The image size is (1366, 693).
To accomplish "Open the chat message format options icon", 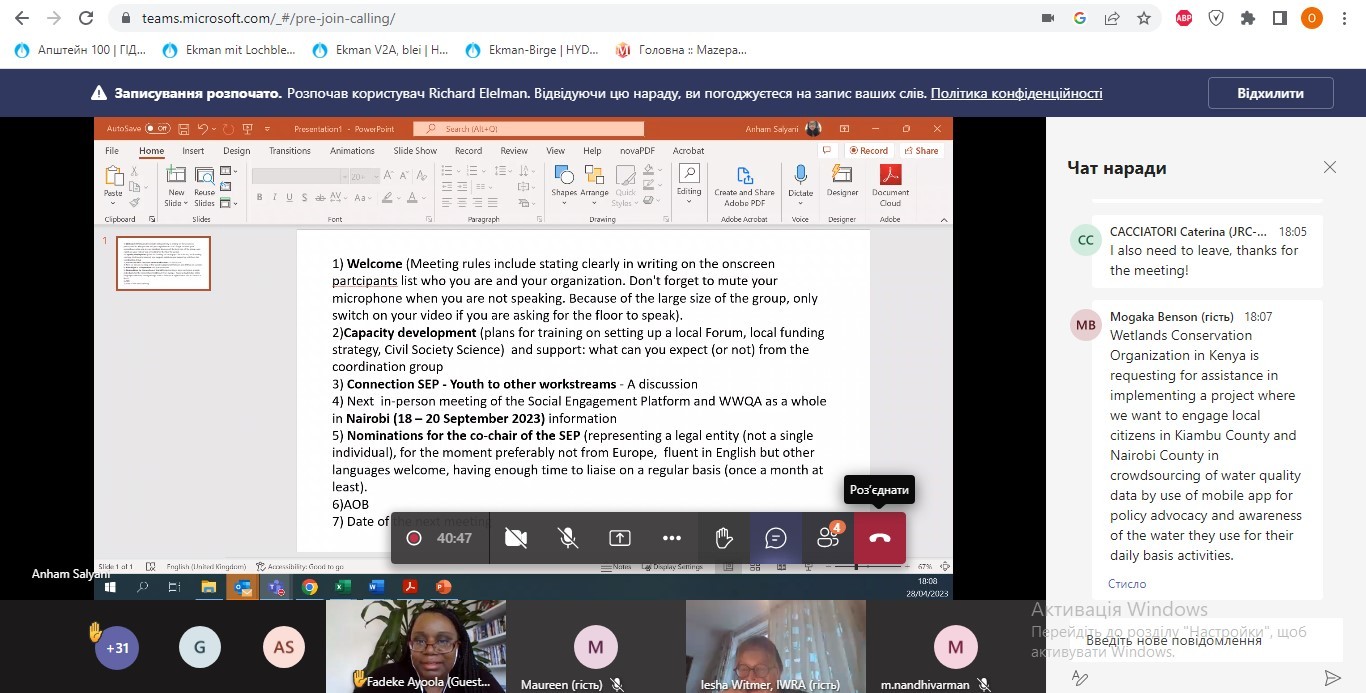I will 1080,678.
